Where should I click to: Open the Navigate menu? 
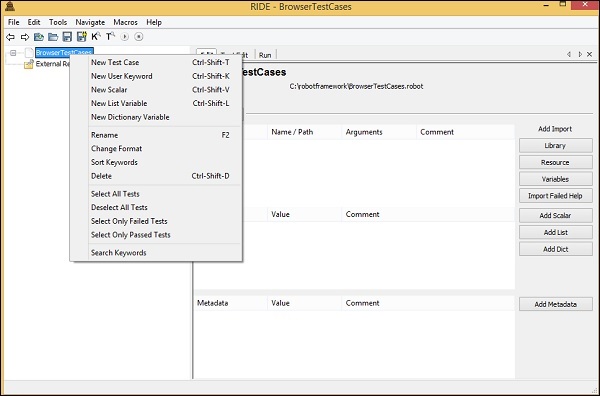(x=90, y=22)
